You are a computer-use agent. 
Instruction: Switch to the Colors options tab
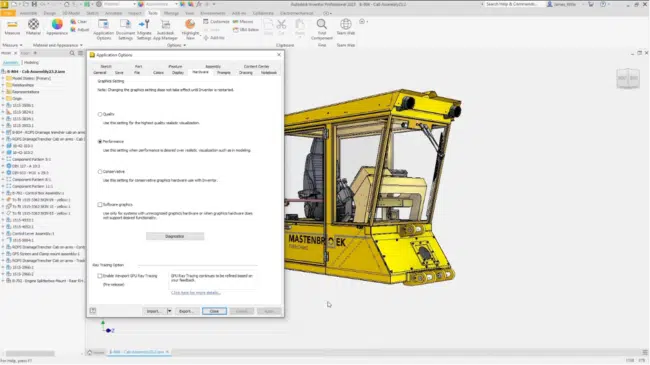click(x=158, y=73)
